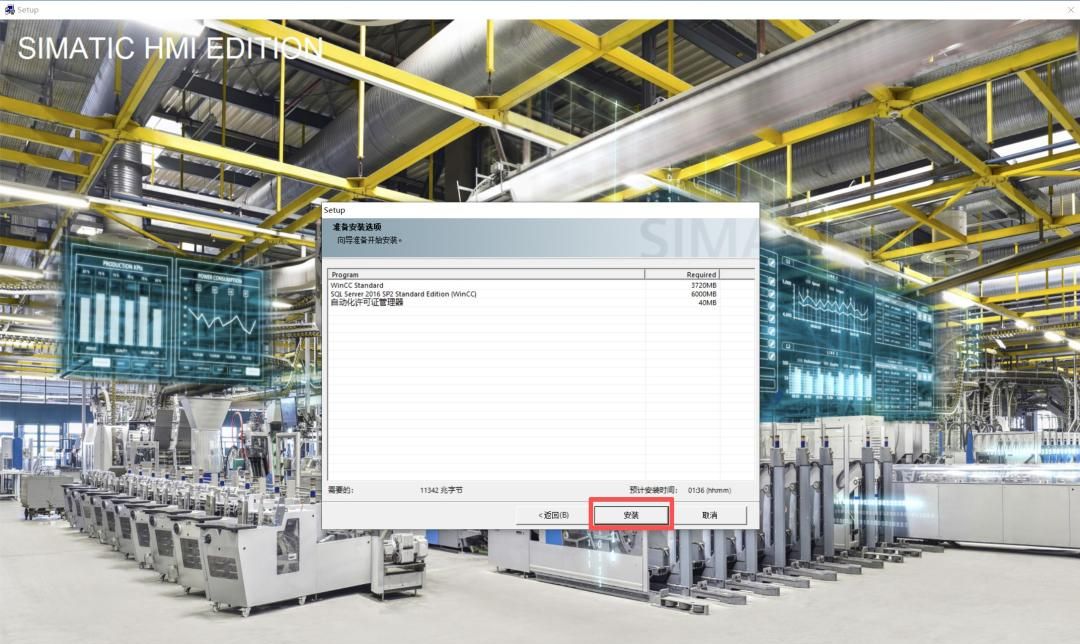Select the 自动化许可证管理器 row

click(367, 302)
